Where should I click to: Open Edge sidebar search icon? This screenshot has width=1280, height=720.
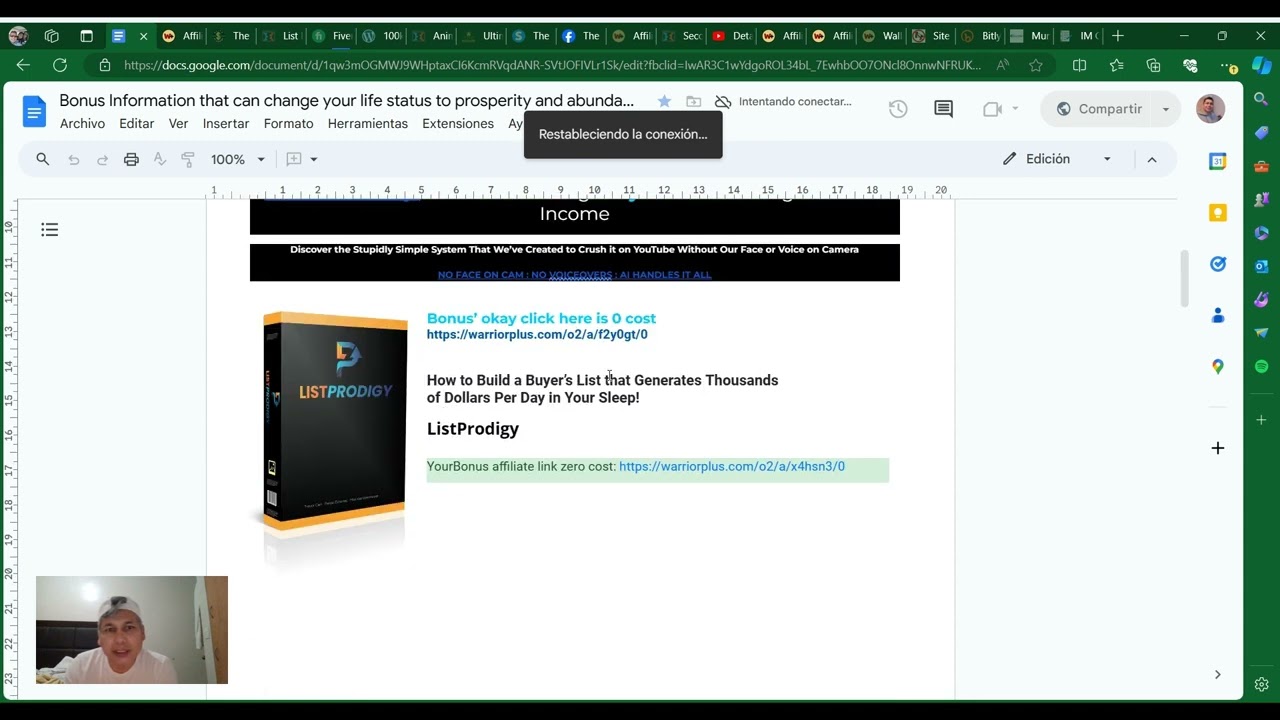click(1261, 99)
